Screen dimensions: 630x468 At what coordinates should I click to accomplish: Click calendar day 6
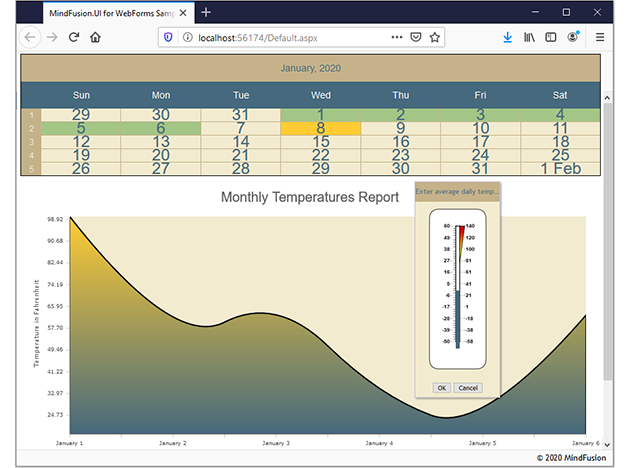(x=161, y=129)
